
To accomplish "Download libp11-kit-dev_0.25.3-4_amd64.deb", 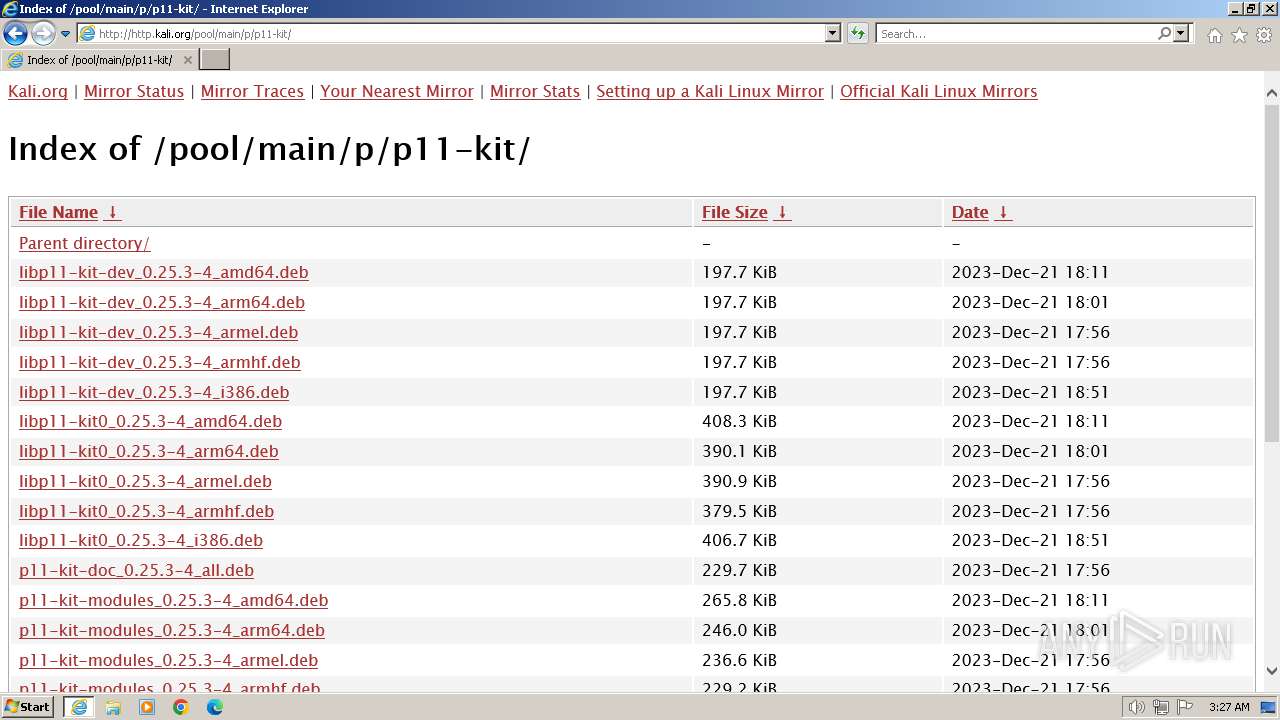I will click(164, 272).
